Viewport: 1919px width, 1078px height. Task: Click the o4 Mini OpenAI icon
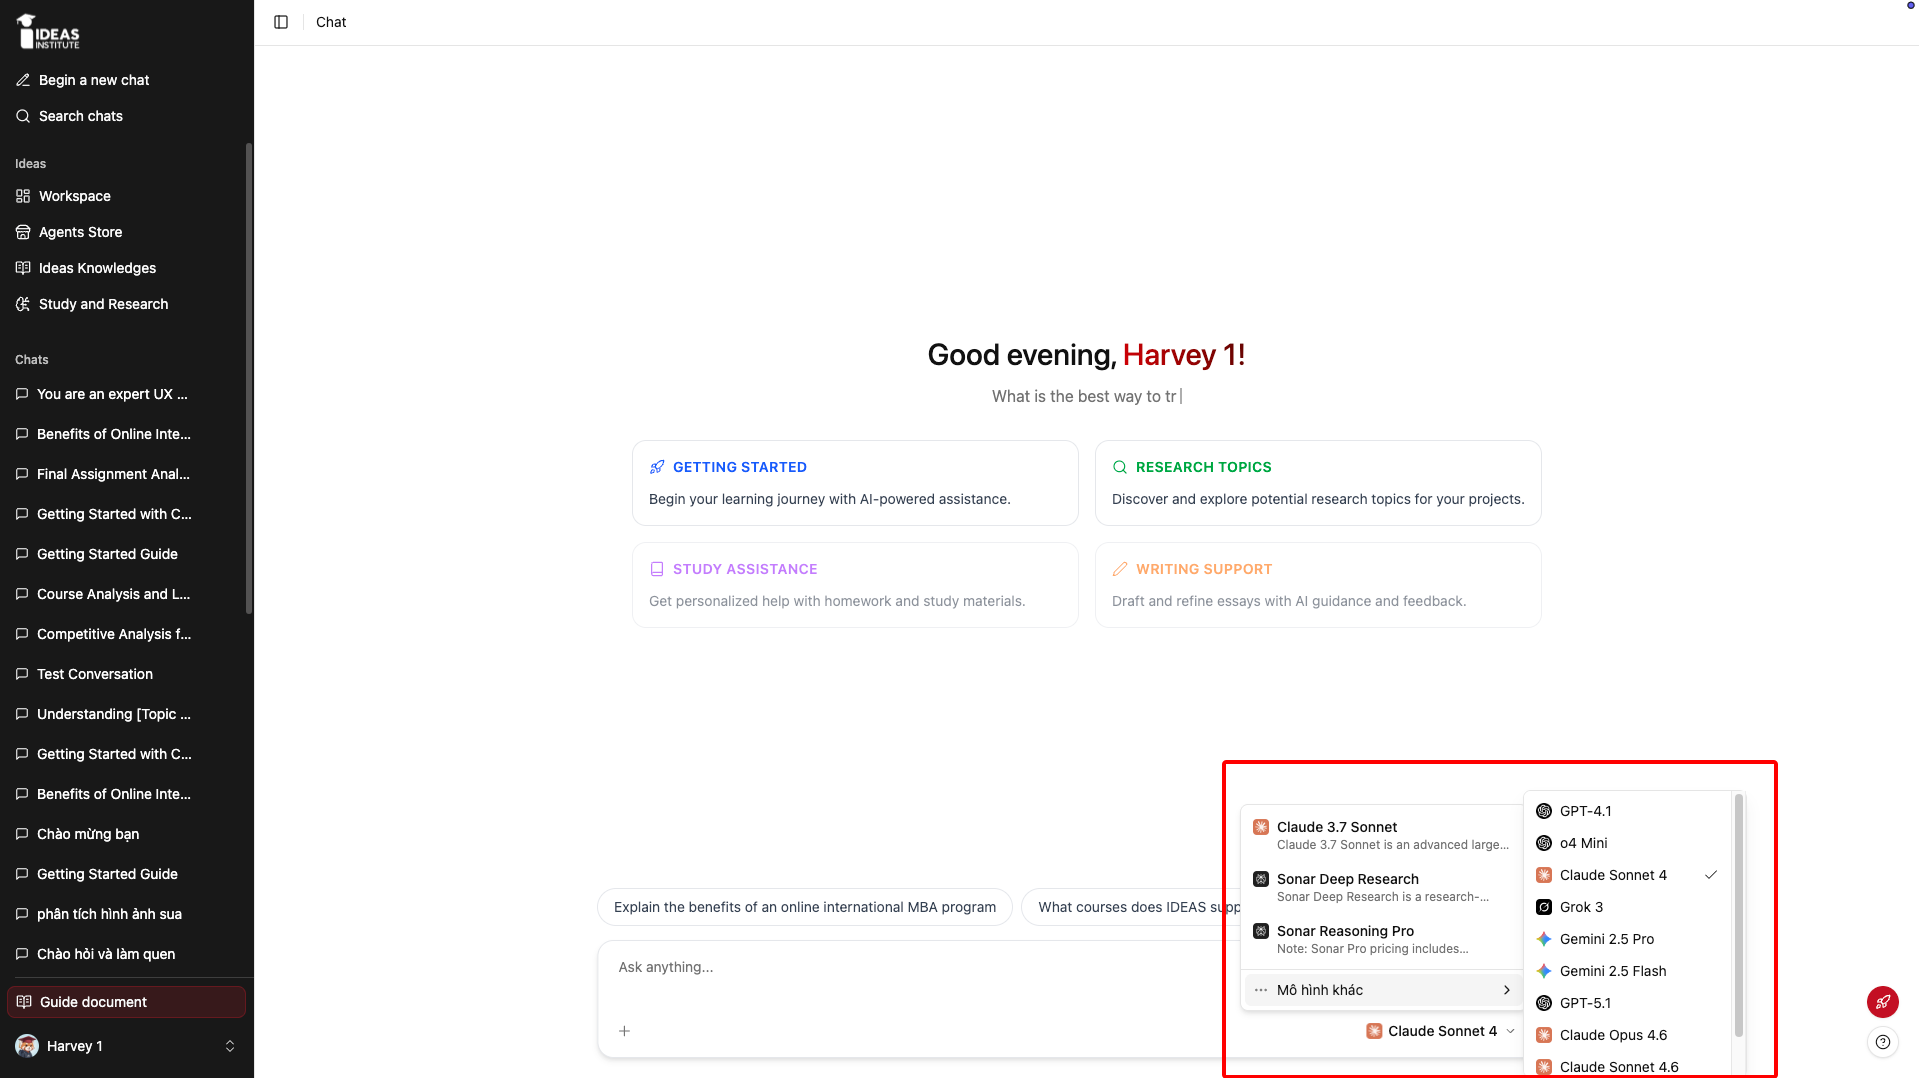click(1544, 843)
